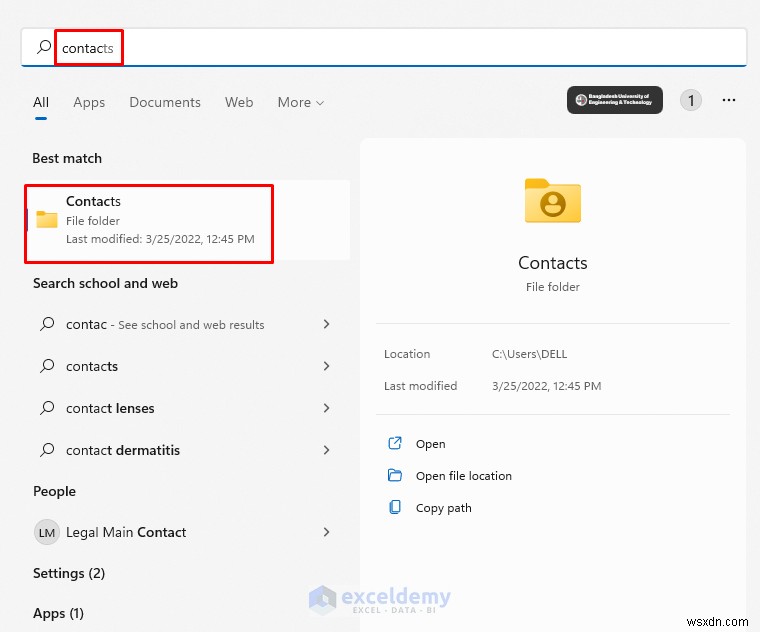Open the three-dot options menu
760x632 pixels.
tap(728, 100)
